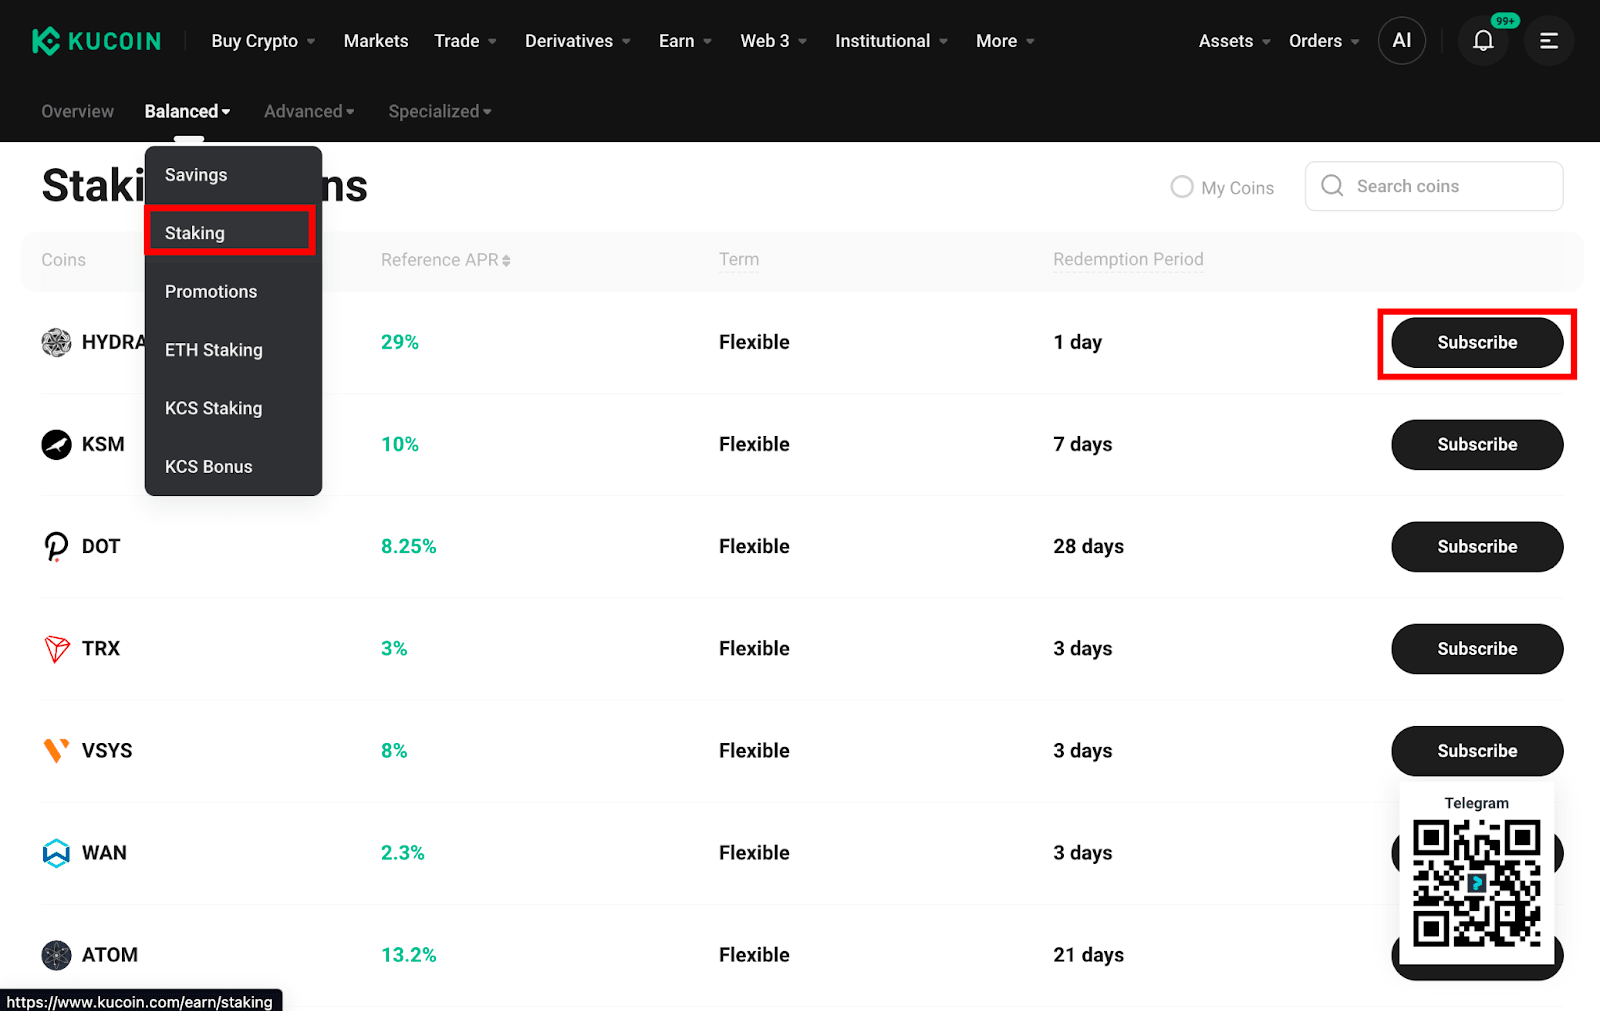Select KCS Bonus menu entry
The width and height of the screenshot is (1600, 1011).
point(233,467)
